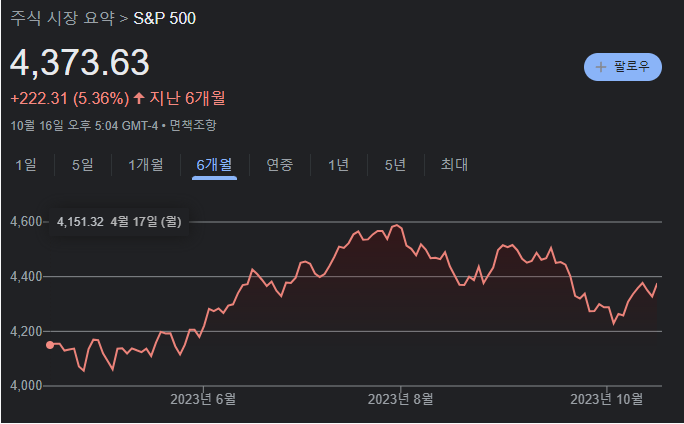Switch to the 5년 range tab

click(395, 165)
